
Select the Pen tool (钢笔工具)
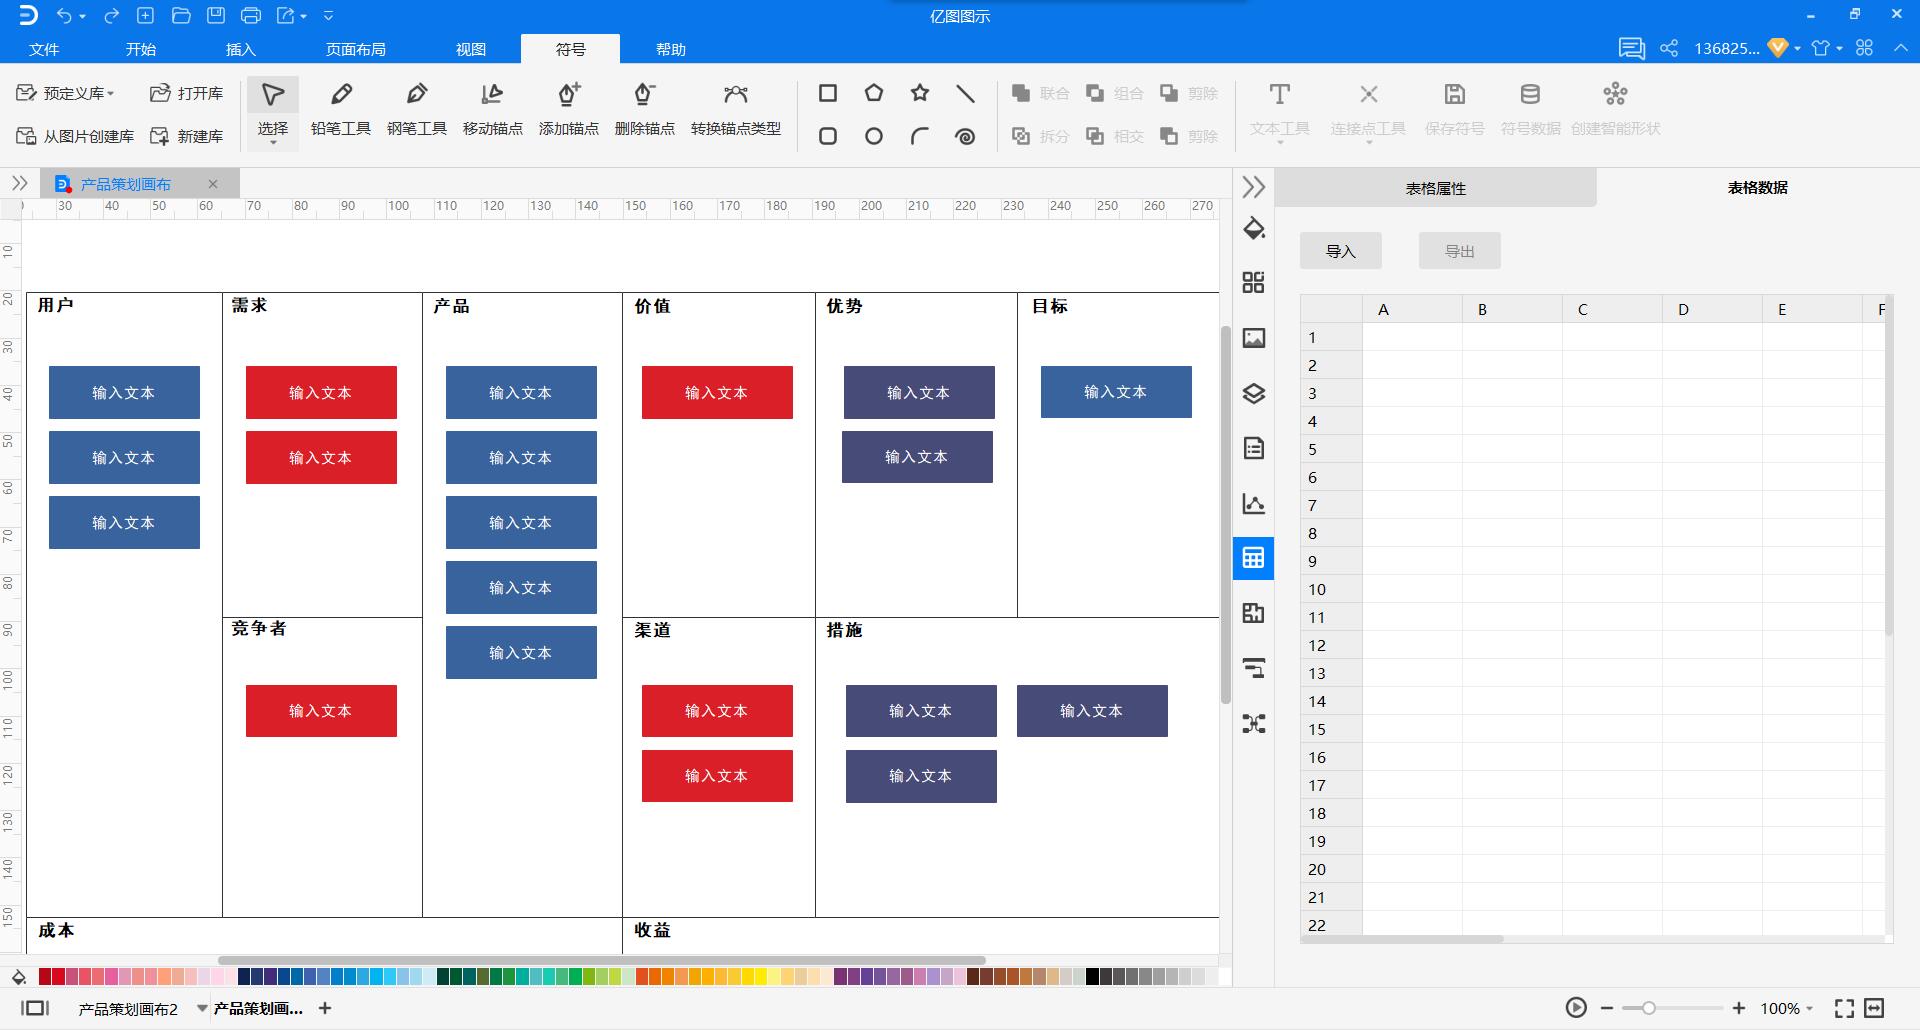tap(416, 109)
